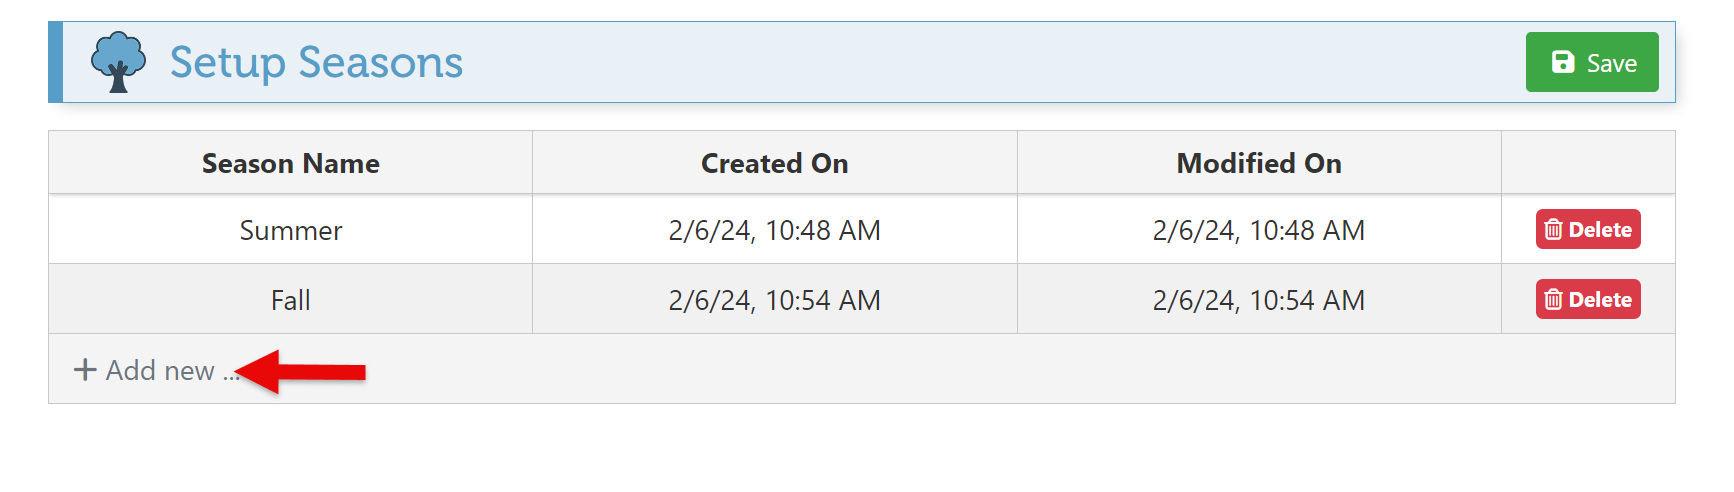
Task: Click the trash icon in the Fall row
Action: 1553,300
